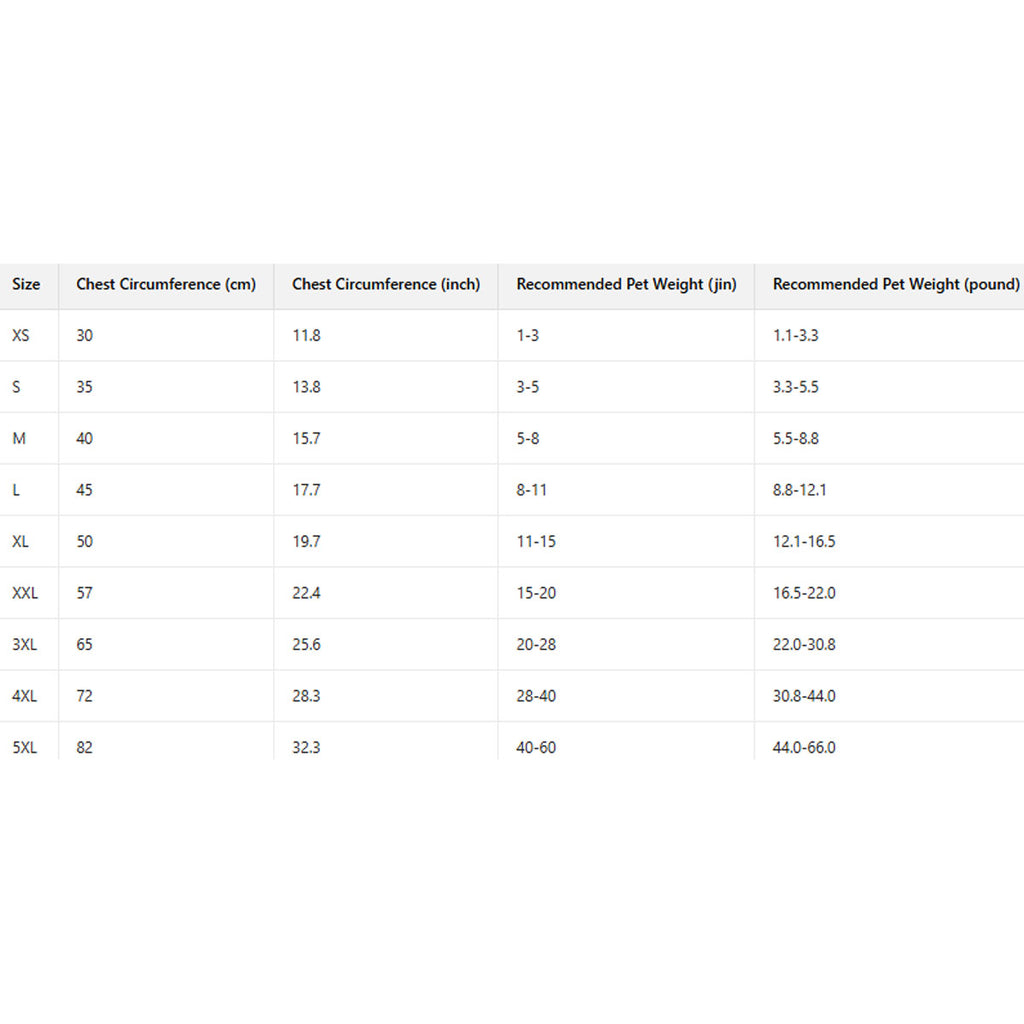The width and height of the screenshot is (1024, 1024).
Task: Click the Recommended Pet Weight (pound) header
Action: [896, 284]
